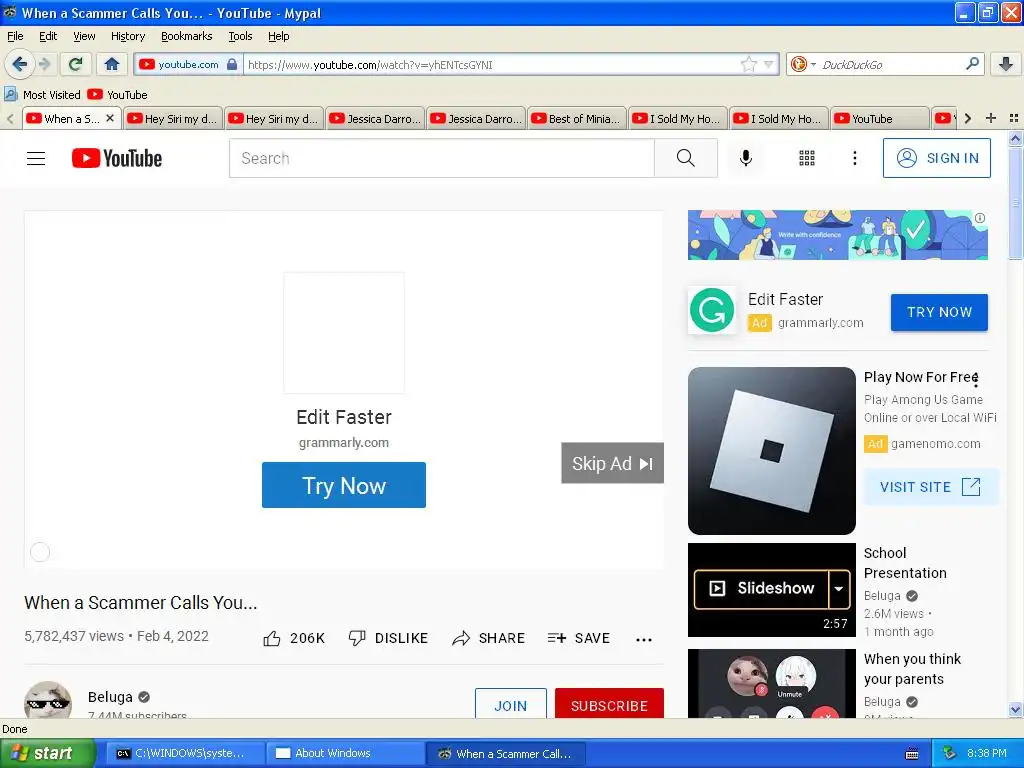The width and height of the screenshot is (1024, 768).
Task: Start voice search with the microphone icon
Action: pyautogui.click(x=746, y=158)
